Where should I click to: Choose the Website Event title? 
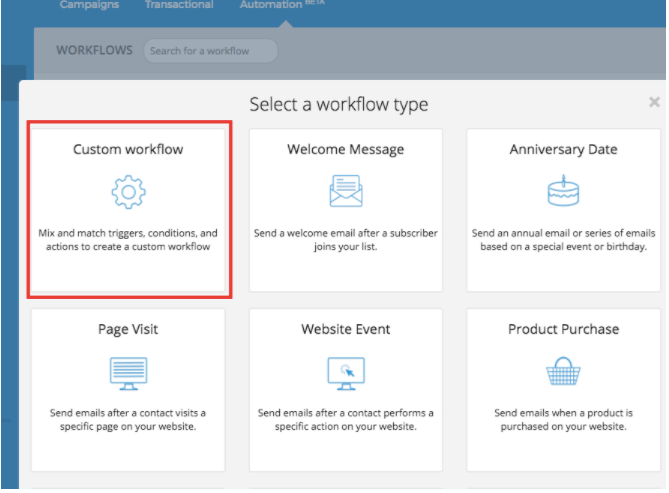tap(346, 329)
